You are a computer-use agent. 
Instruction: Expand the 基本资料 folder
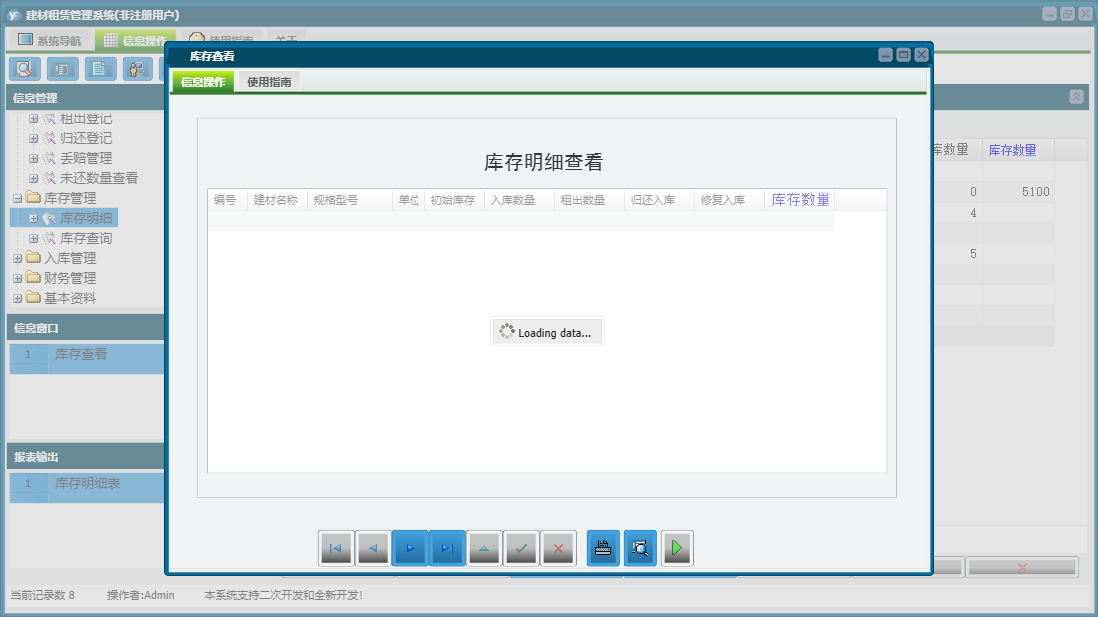tap(18, 298)
